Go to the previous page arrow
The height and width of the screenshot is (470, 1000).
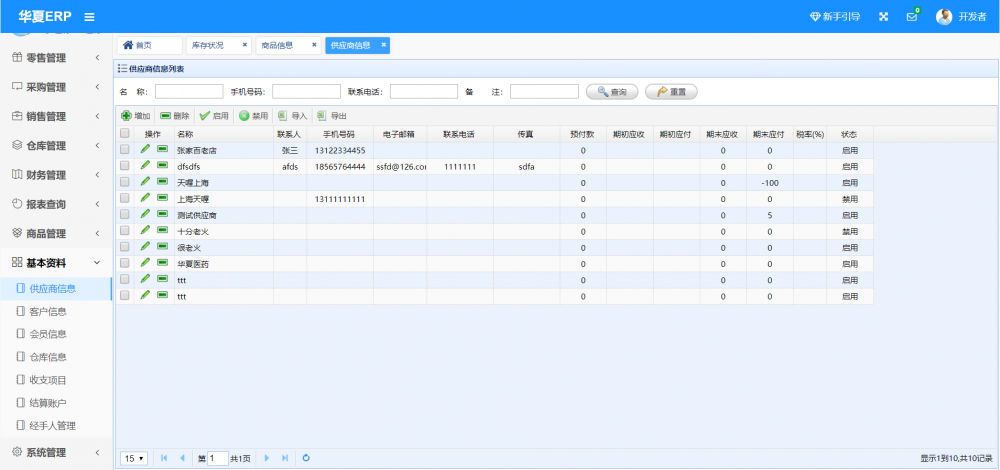pos(182,458)
